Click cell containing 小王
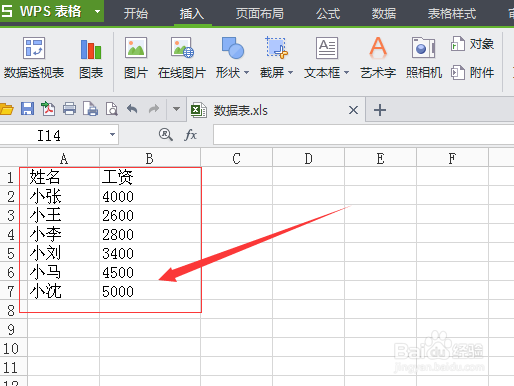Viewport: 514px width, 386px height. coord(63,215)
